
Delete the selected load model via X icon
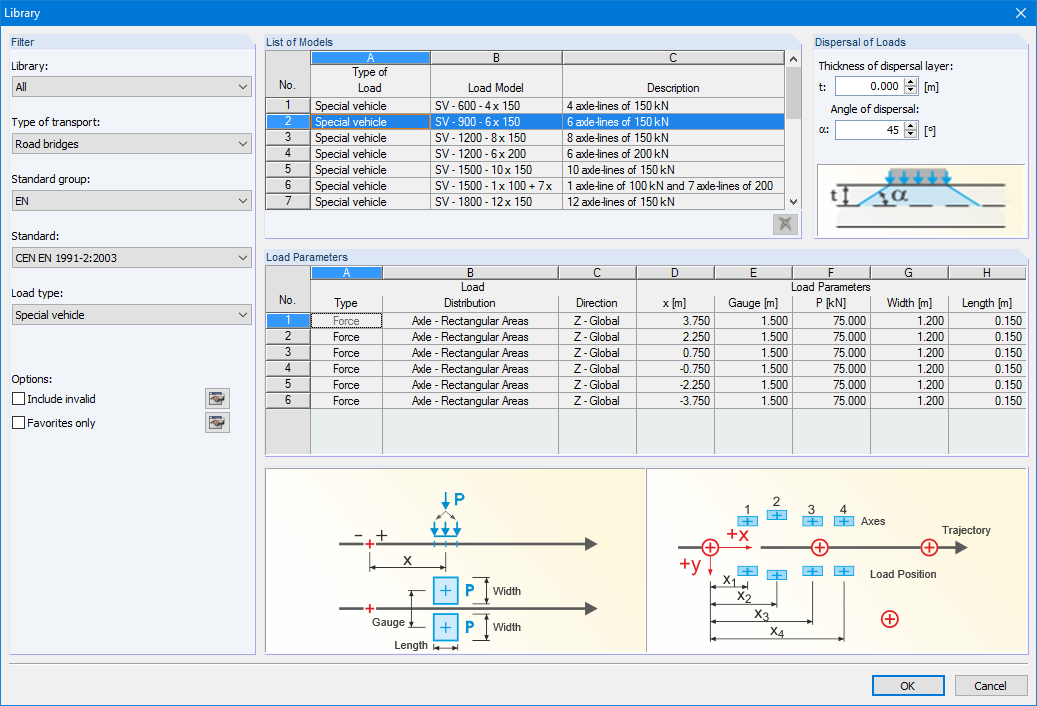coord(784,223)
